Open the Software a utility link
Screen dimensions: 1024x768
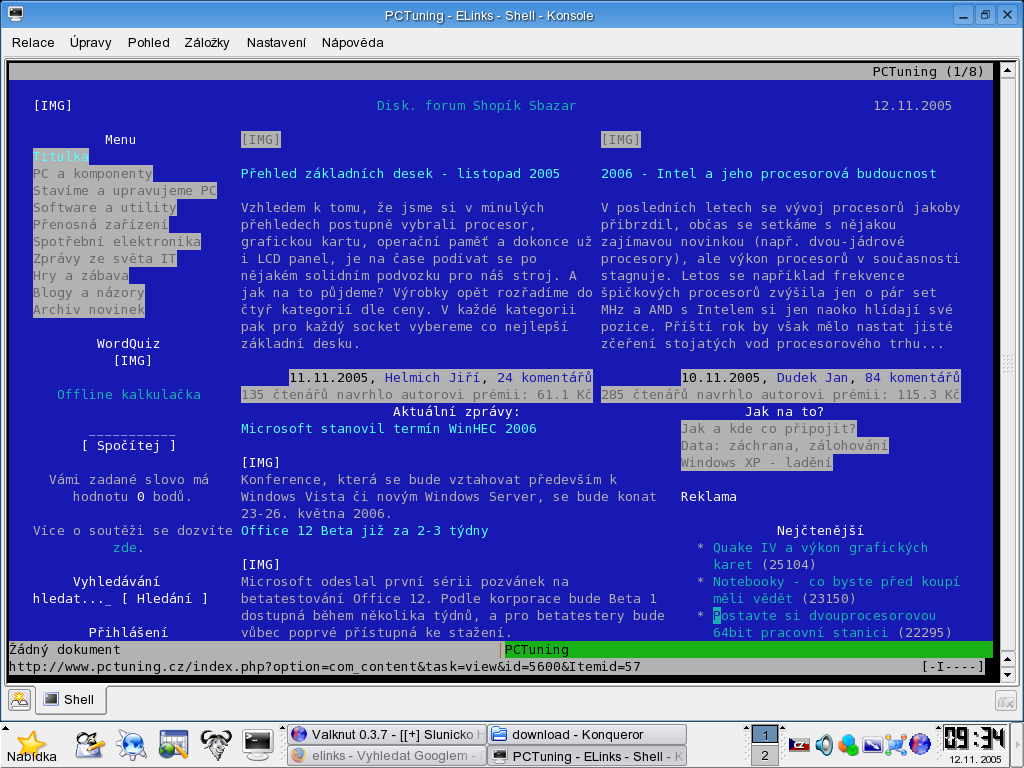pos(104,208)
